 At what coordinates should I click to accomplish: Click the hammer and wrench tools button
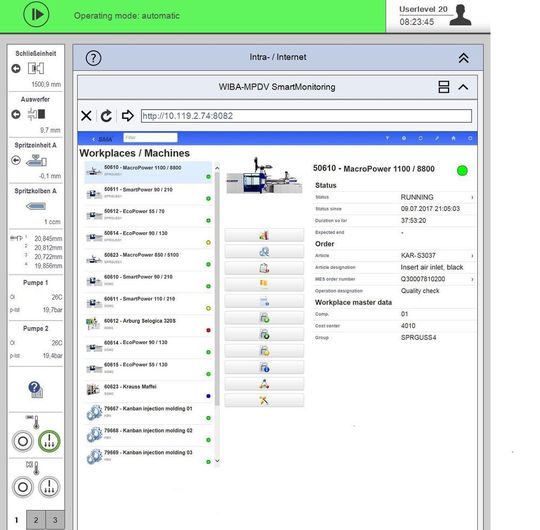(x=264, y=401)
